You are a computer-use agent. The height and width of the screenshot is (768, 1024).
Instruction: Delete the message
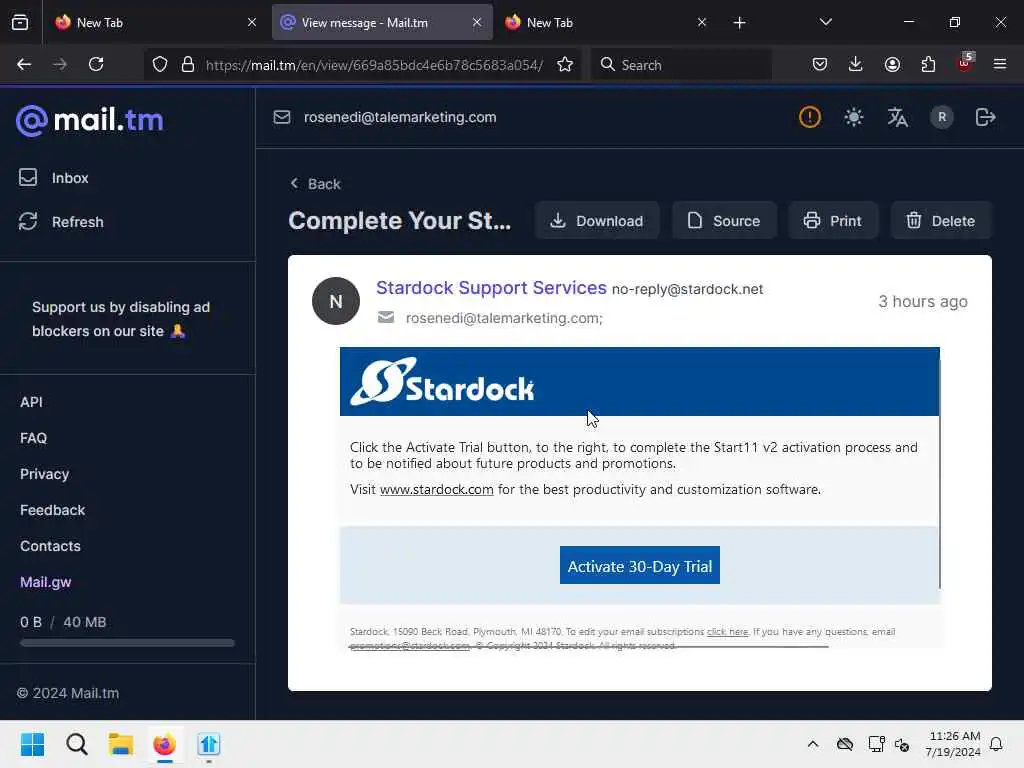[941, 221]
